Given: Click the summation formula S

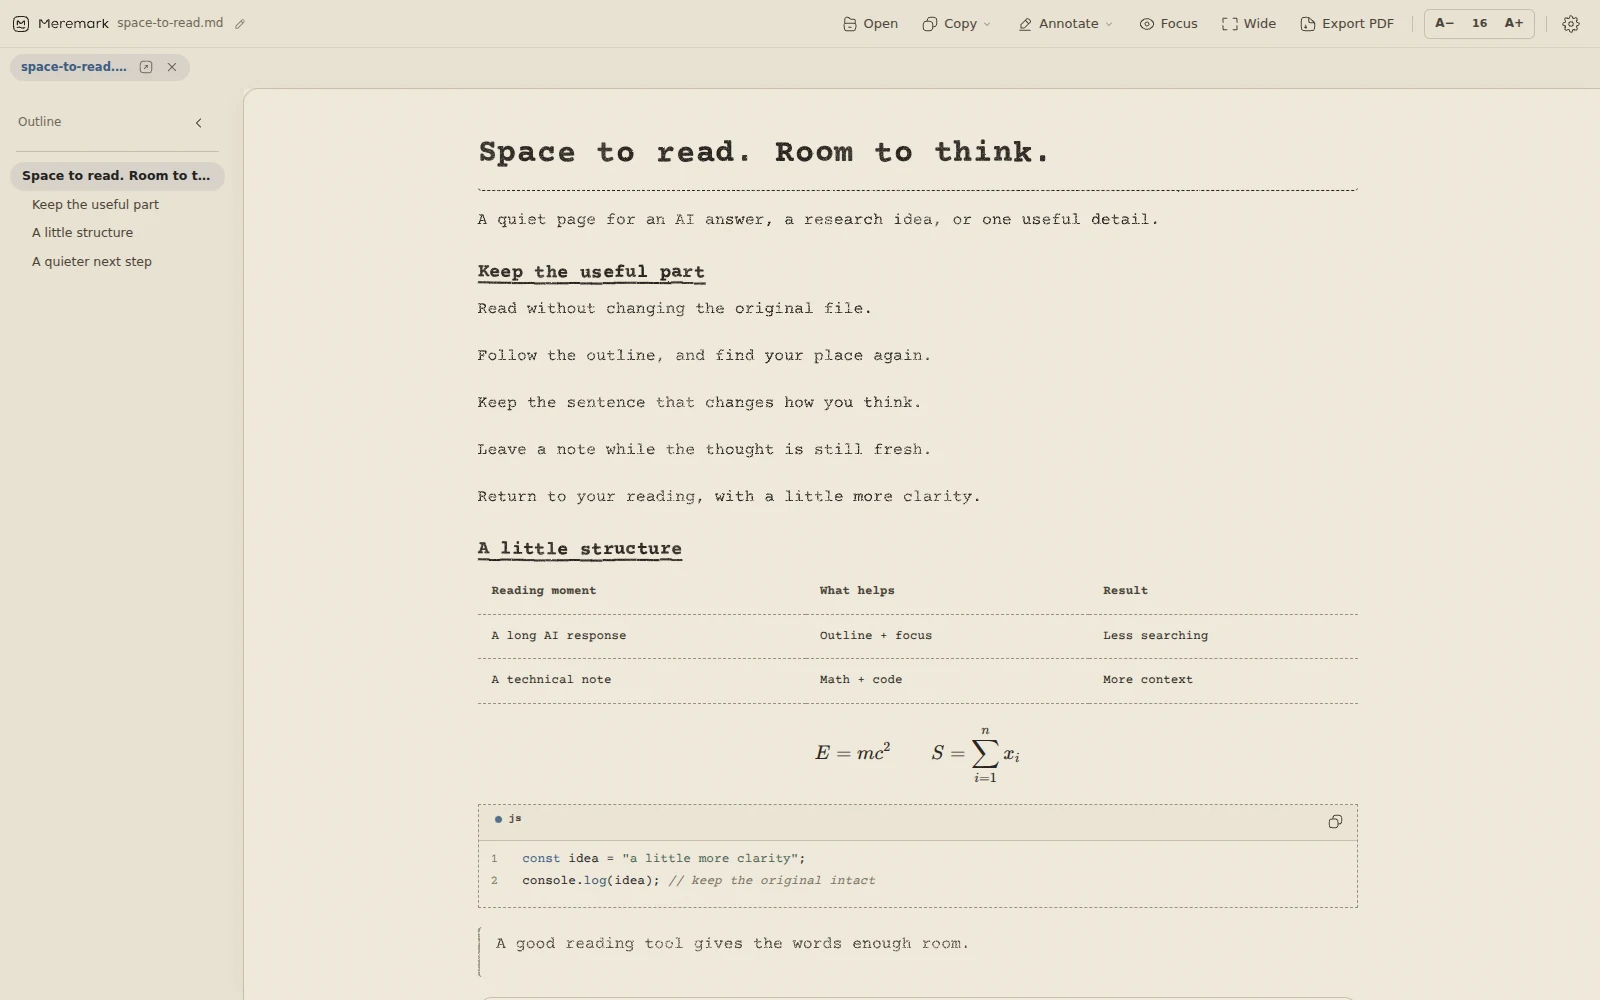Looking at the screenshot, I should point(976,755).
